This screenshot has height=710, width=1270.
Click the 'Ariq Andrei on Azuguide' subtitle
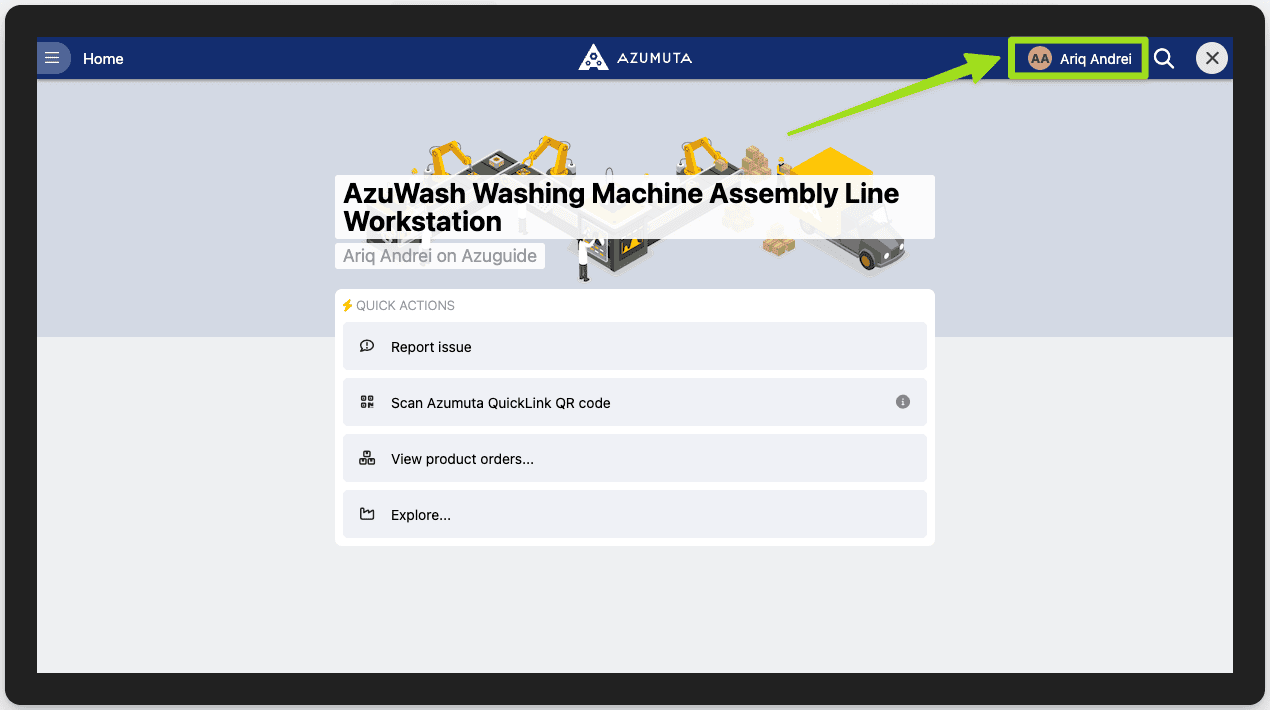click(440, 256)
